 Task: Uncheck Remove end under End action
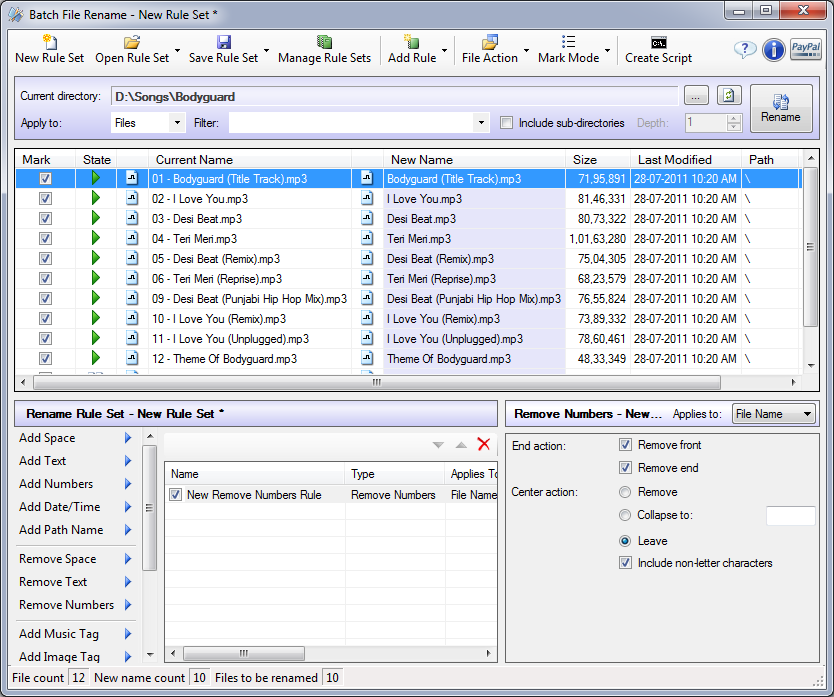[625, 468]
